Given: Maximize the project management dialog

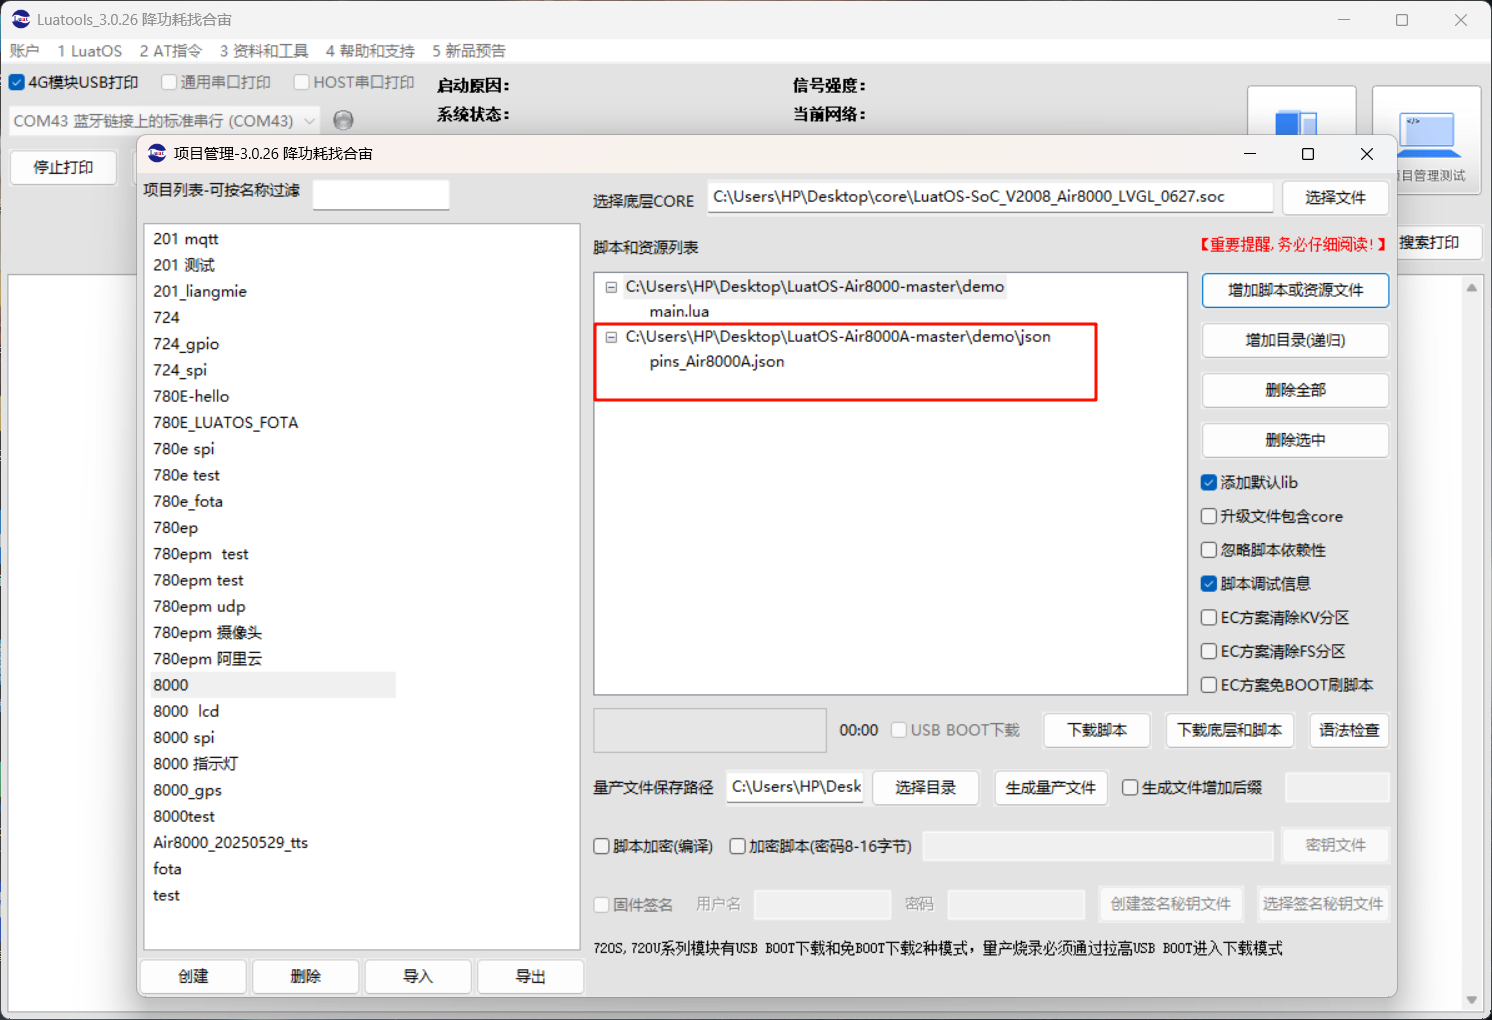Looking at the screenshot, I should (x=1308, y=154).
